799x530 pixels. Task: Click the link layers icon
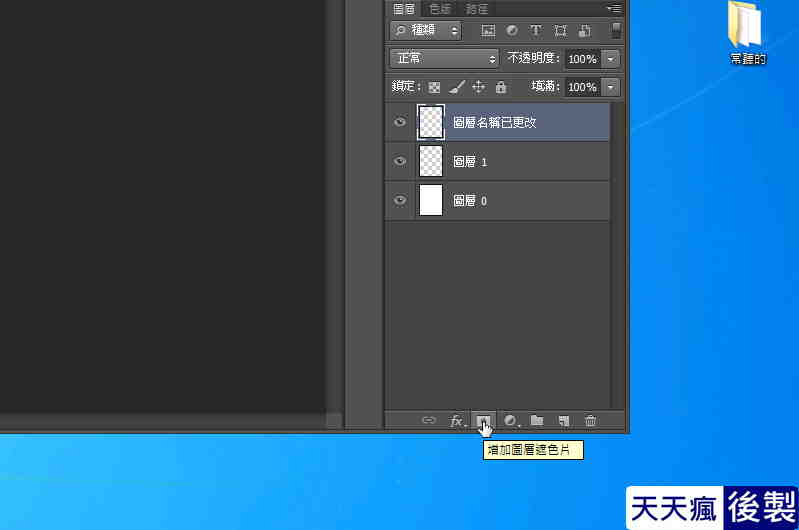(x=429, y=420)
